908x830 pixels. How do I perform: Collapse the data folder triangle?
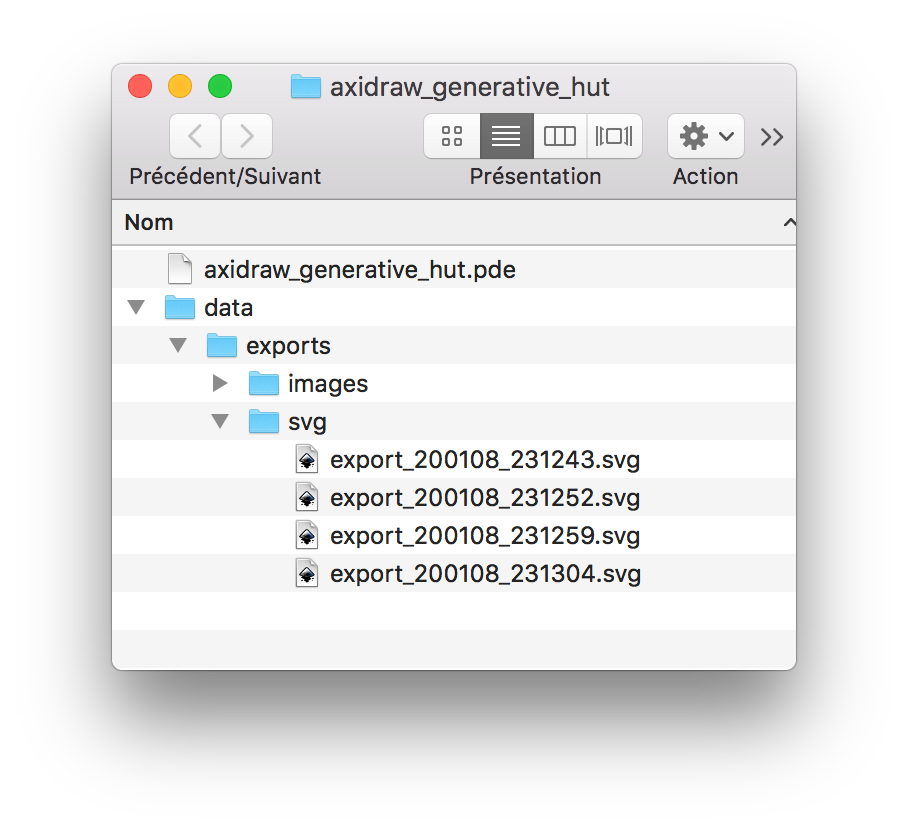(x=136, y=307)
